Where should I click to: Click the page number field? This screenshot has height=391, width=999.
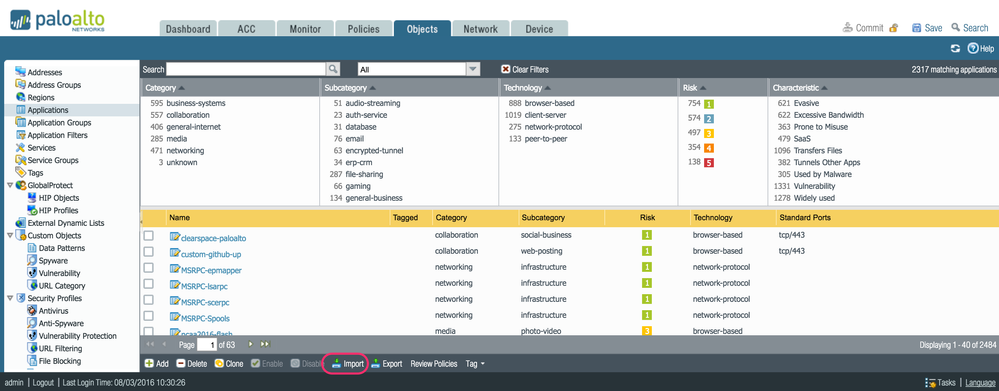click(206, 345)
